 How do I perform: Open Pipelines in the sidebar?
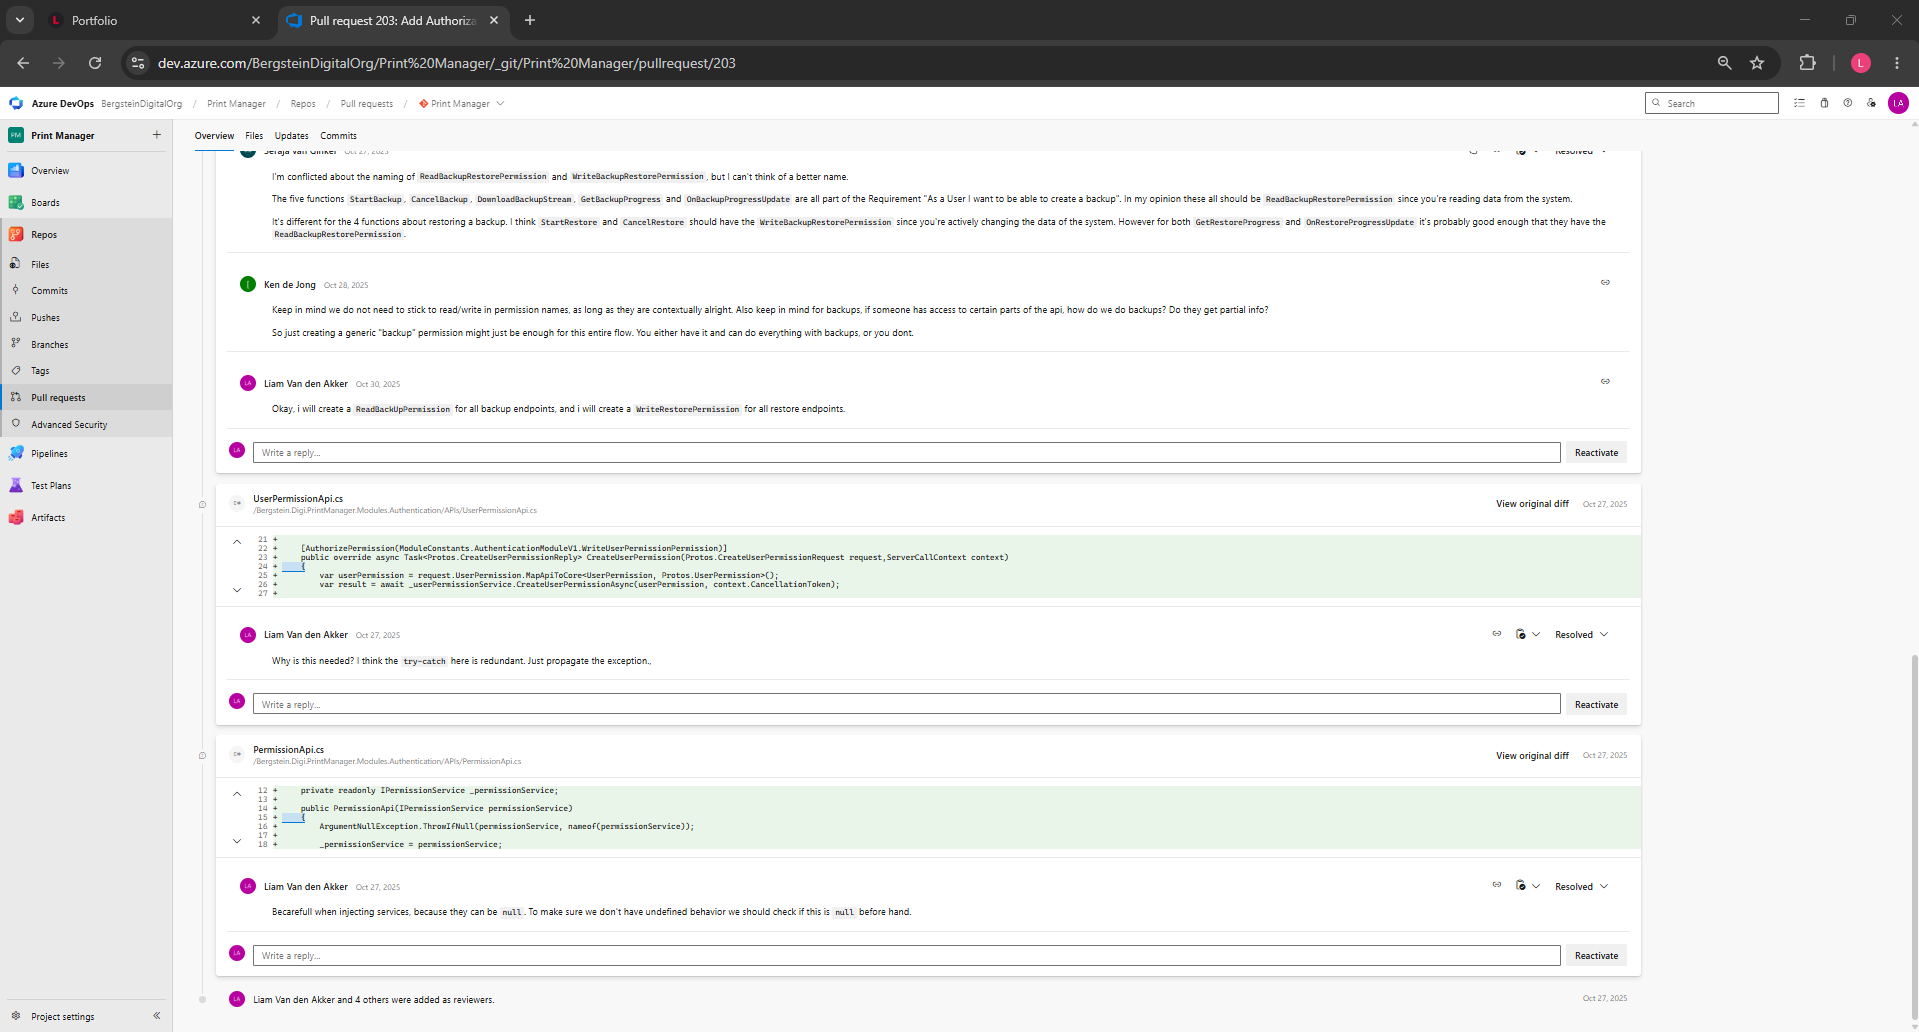pos(49,454)
